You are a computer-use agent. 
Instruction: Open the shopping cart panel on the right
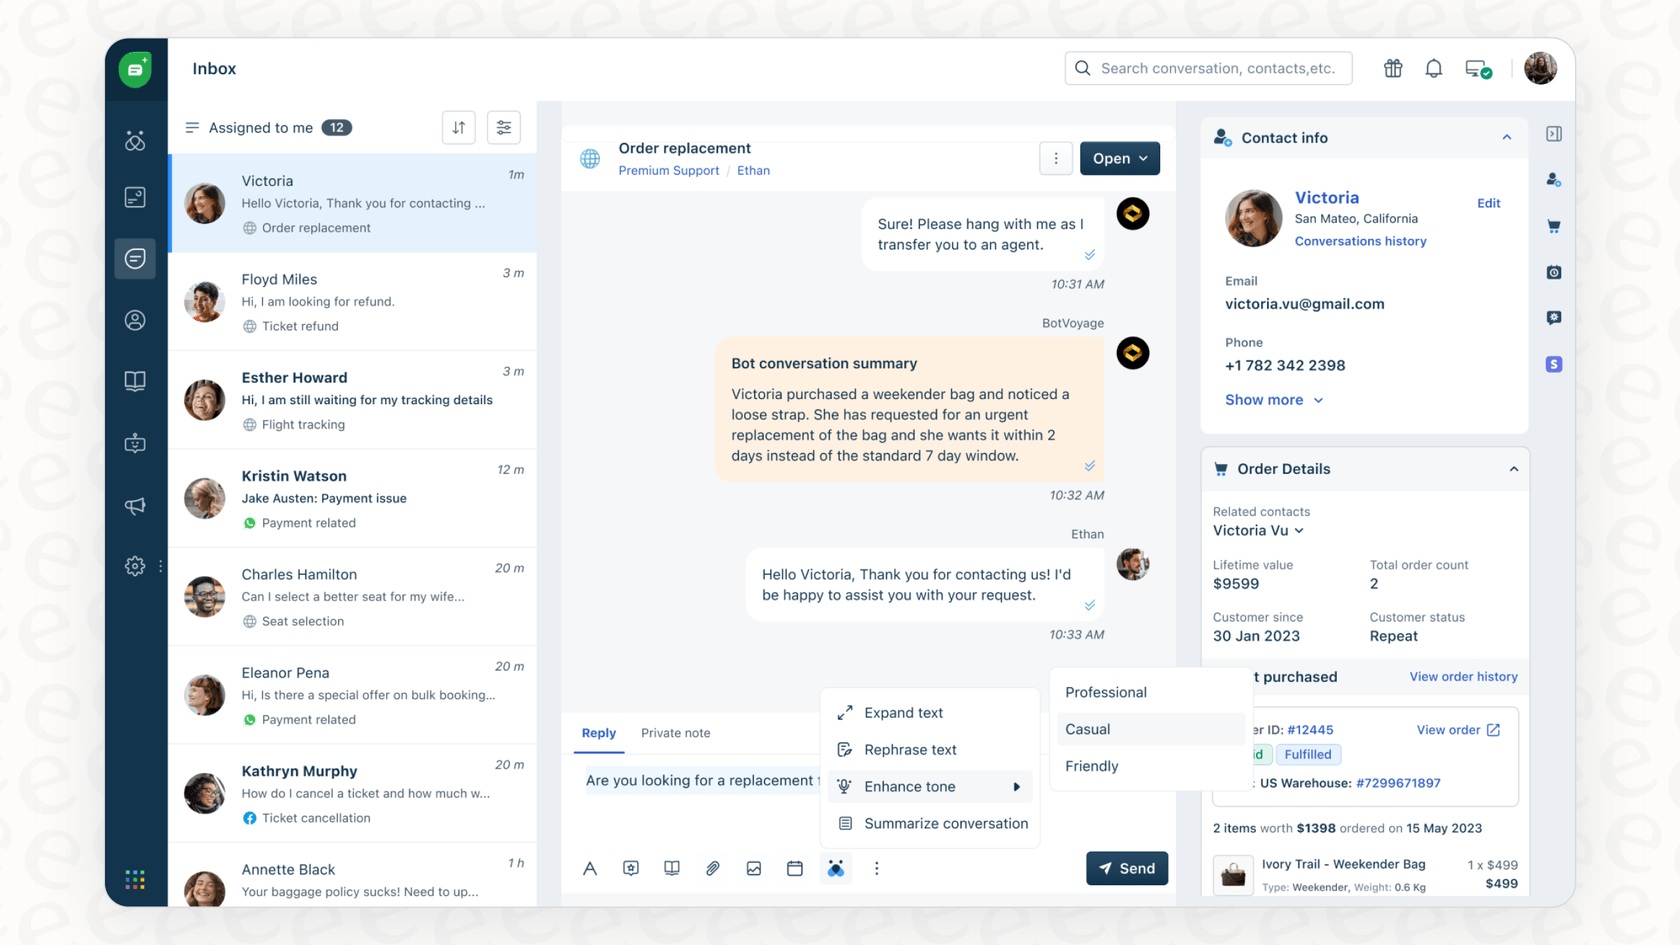point(1554,226)
